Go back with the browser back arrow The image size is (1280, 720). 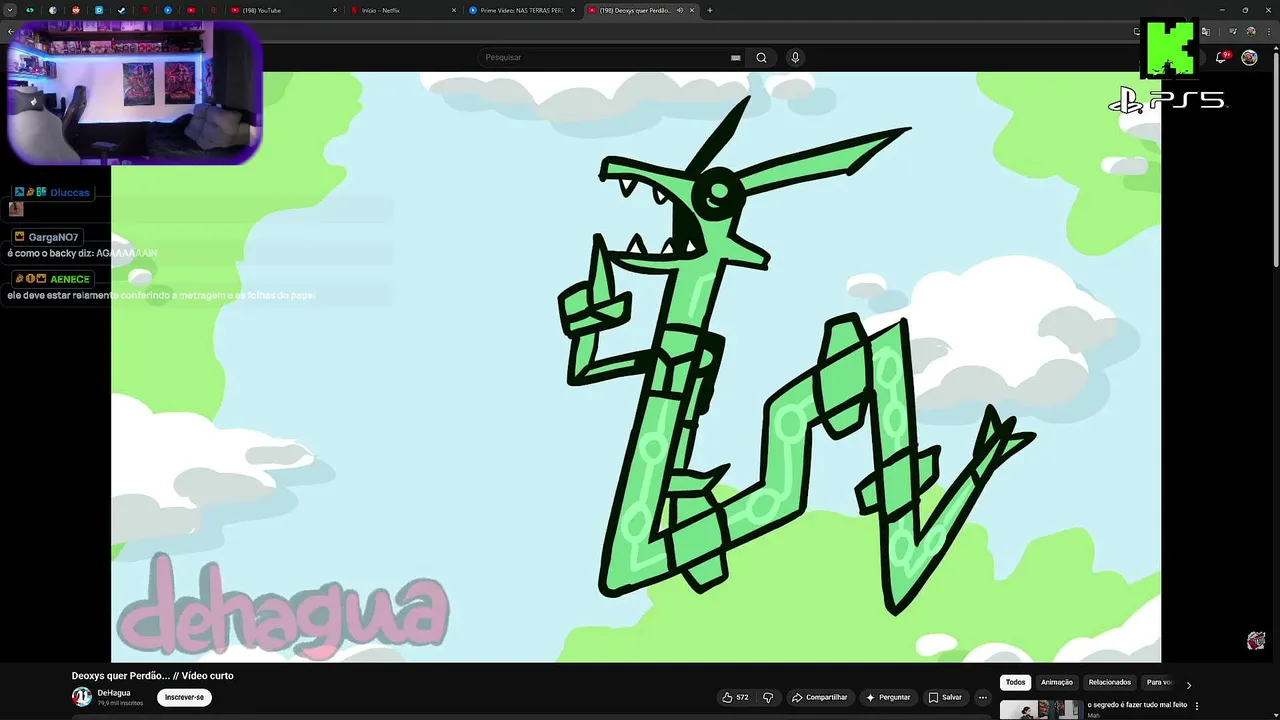pos(10,32)
